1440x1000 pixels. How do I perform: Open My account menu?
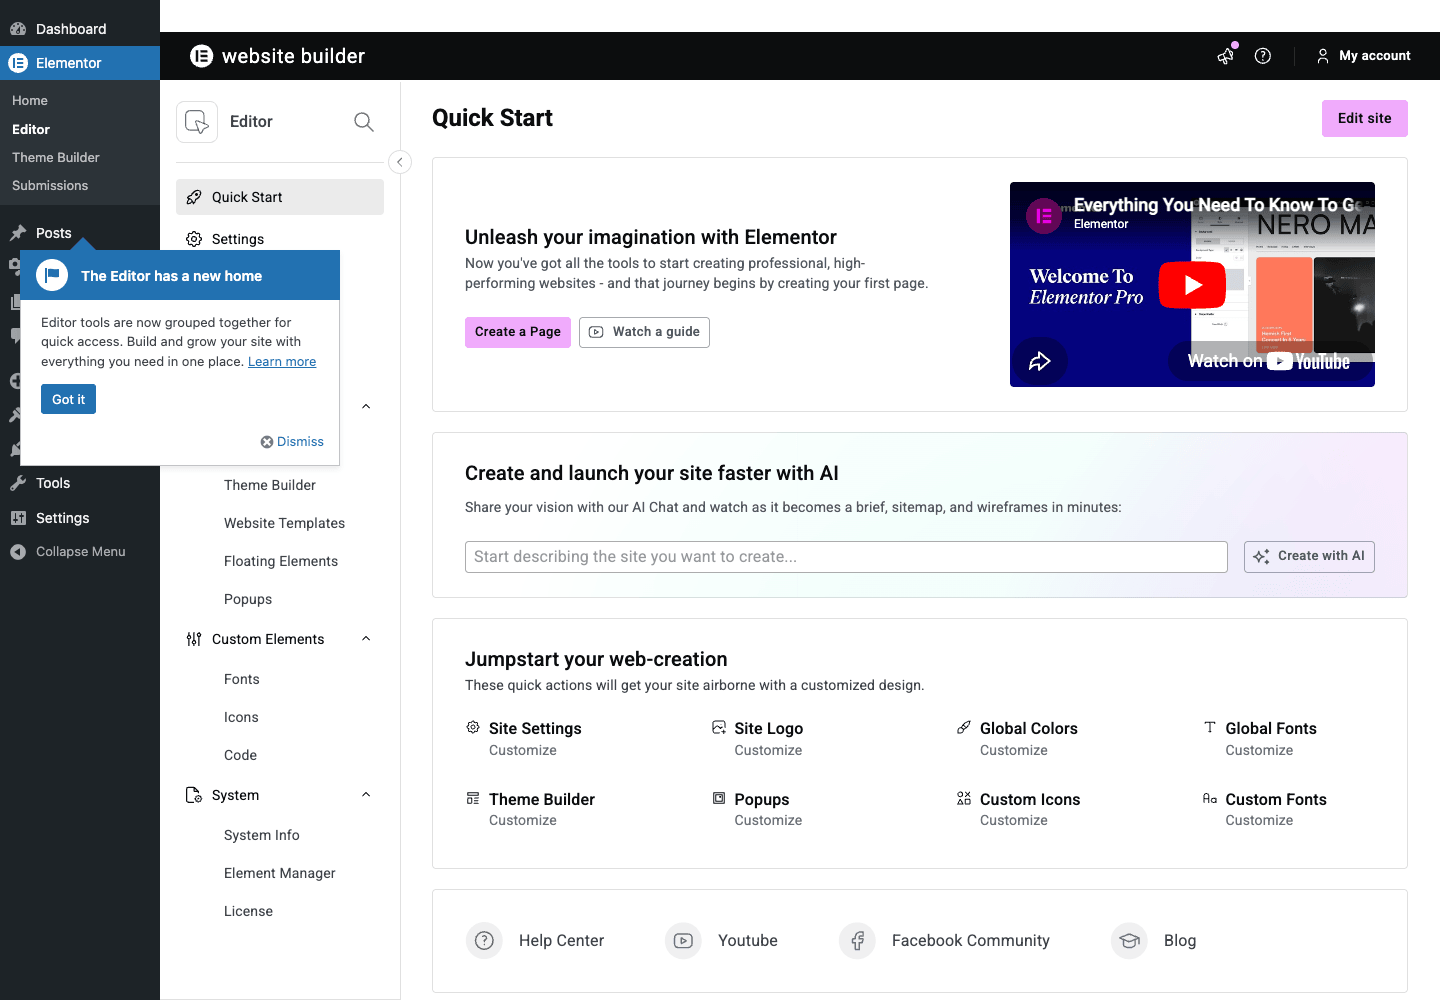[x=1363, y=56]
